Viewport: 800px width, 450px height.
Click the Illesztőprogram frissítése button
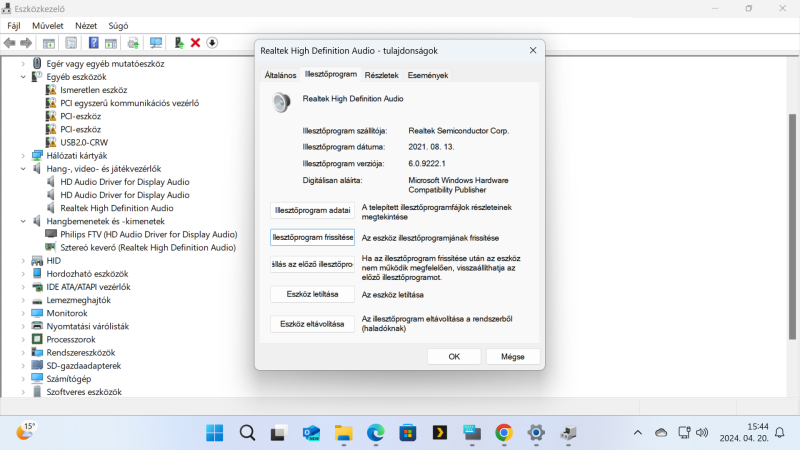pyautogui.click(x=312, y=237)
